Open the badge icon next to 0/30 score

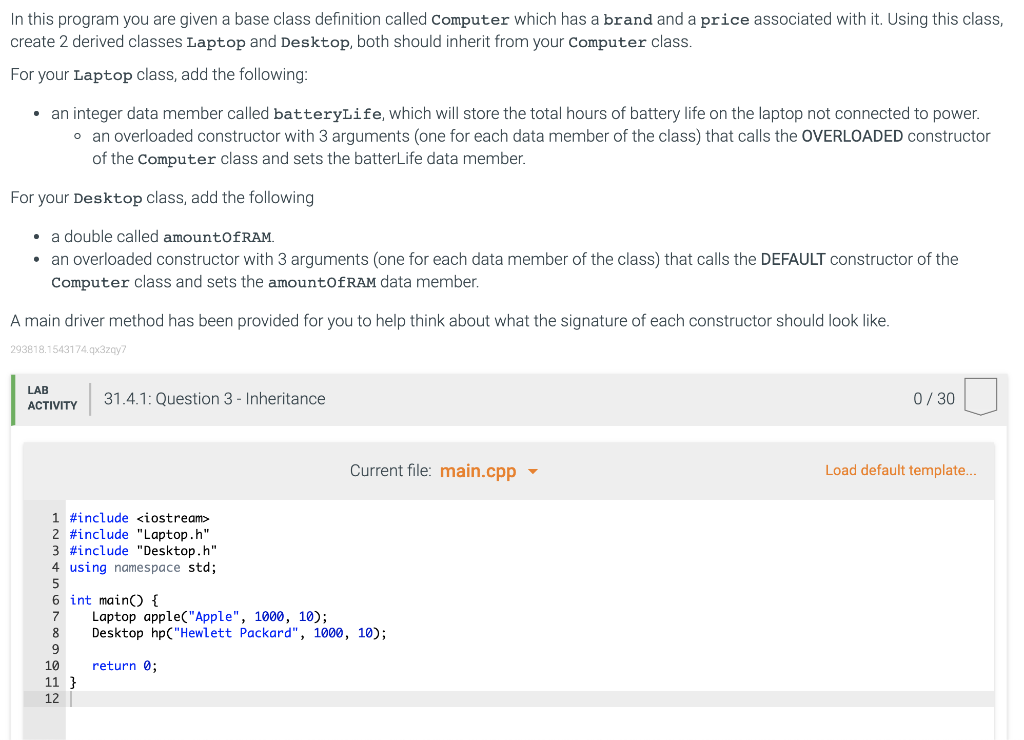click(981, 396)
